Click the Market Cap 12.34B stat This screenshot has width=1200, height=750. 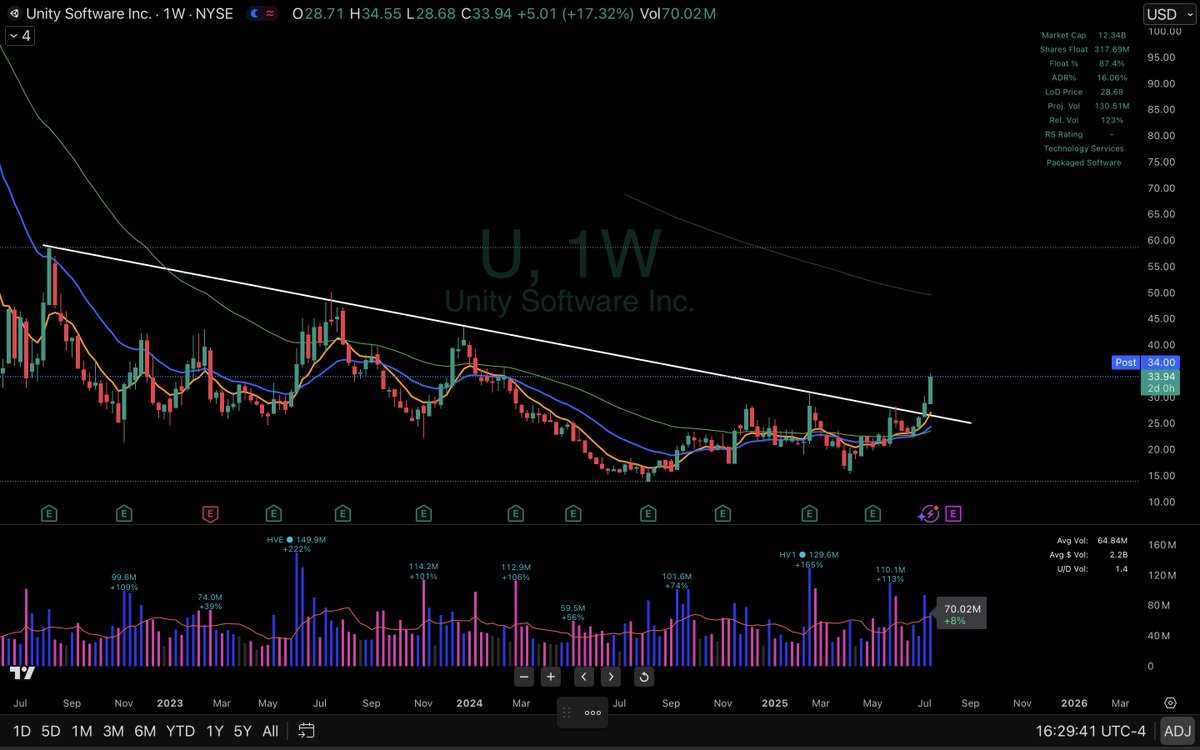pos(1083,36)
